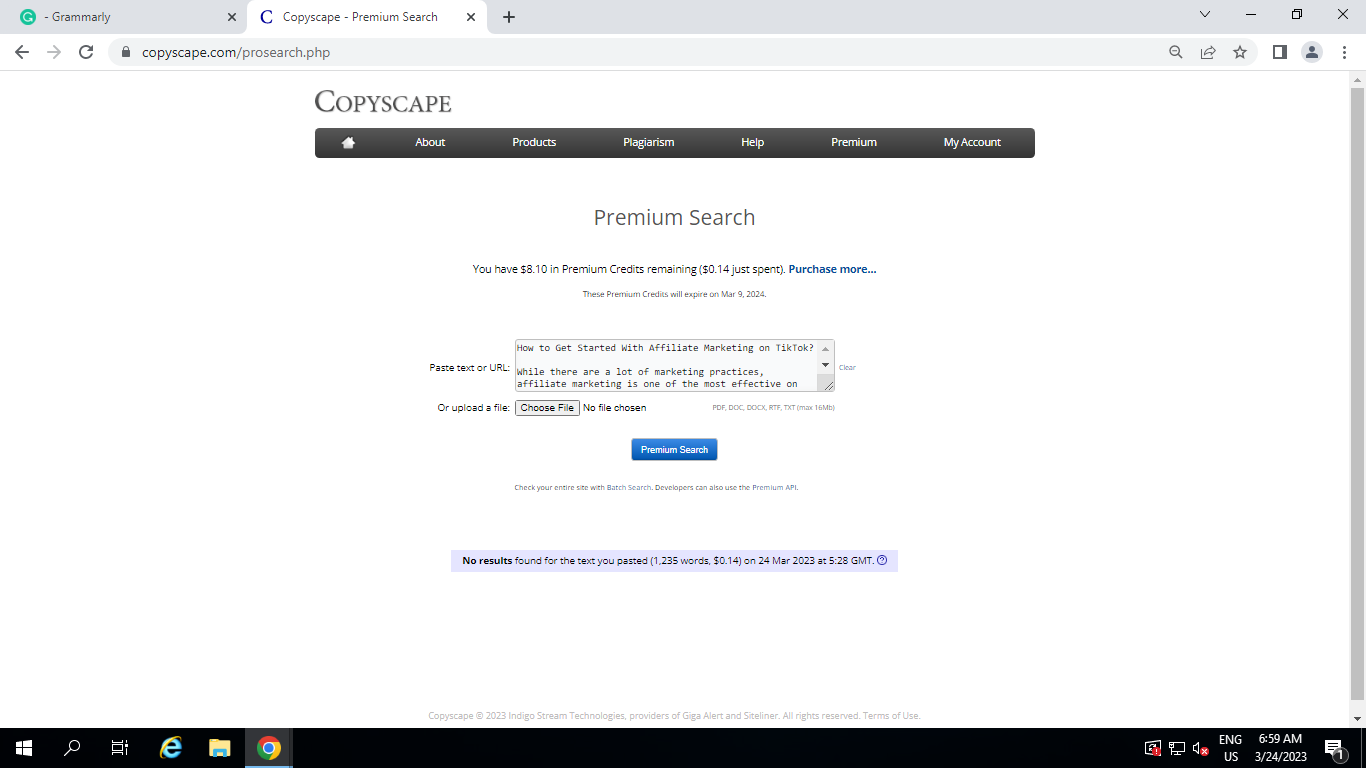Click the Terms of Use footer link
The height and width of the screenshot is (768, 1366).
(x=891, y=716)
